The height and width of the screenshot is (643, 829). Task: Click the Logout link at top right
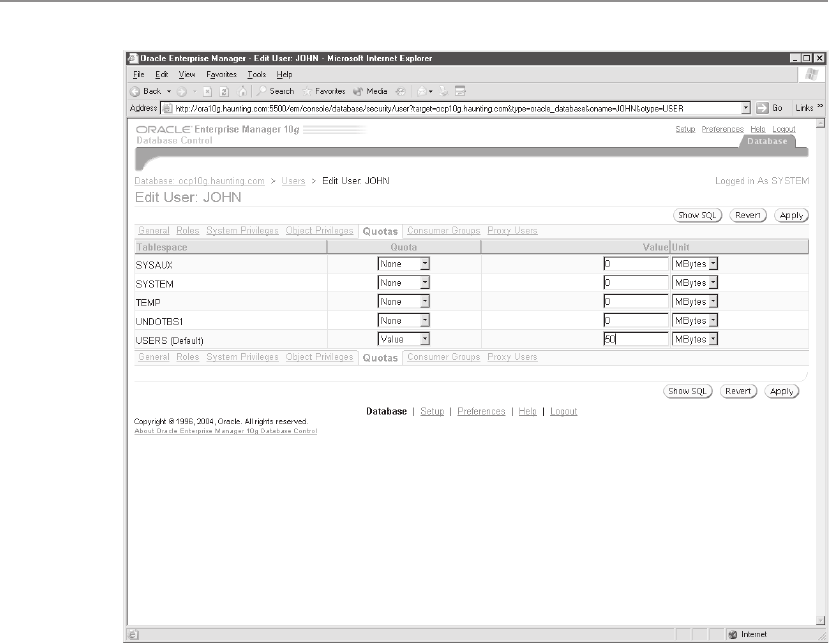[784, 129]
